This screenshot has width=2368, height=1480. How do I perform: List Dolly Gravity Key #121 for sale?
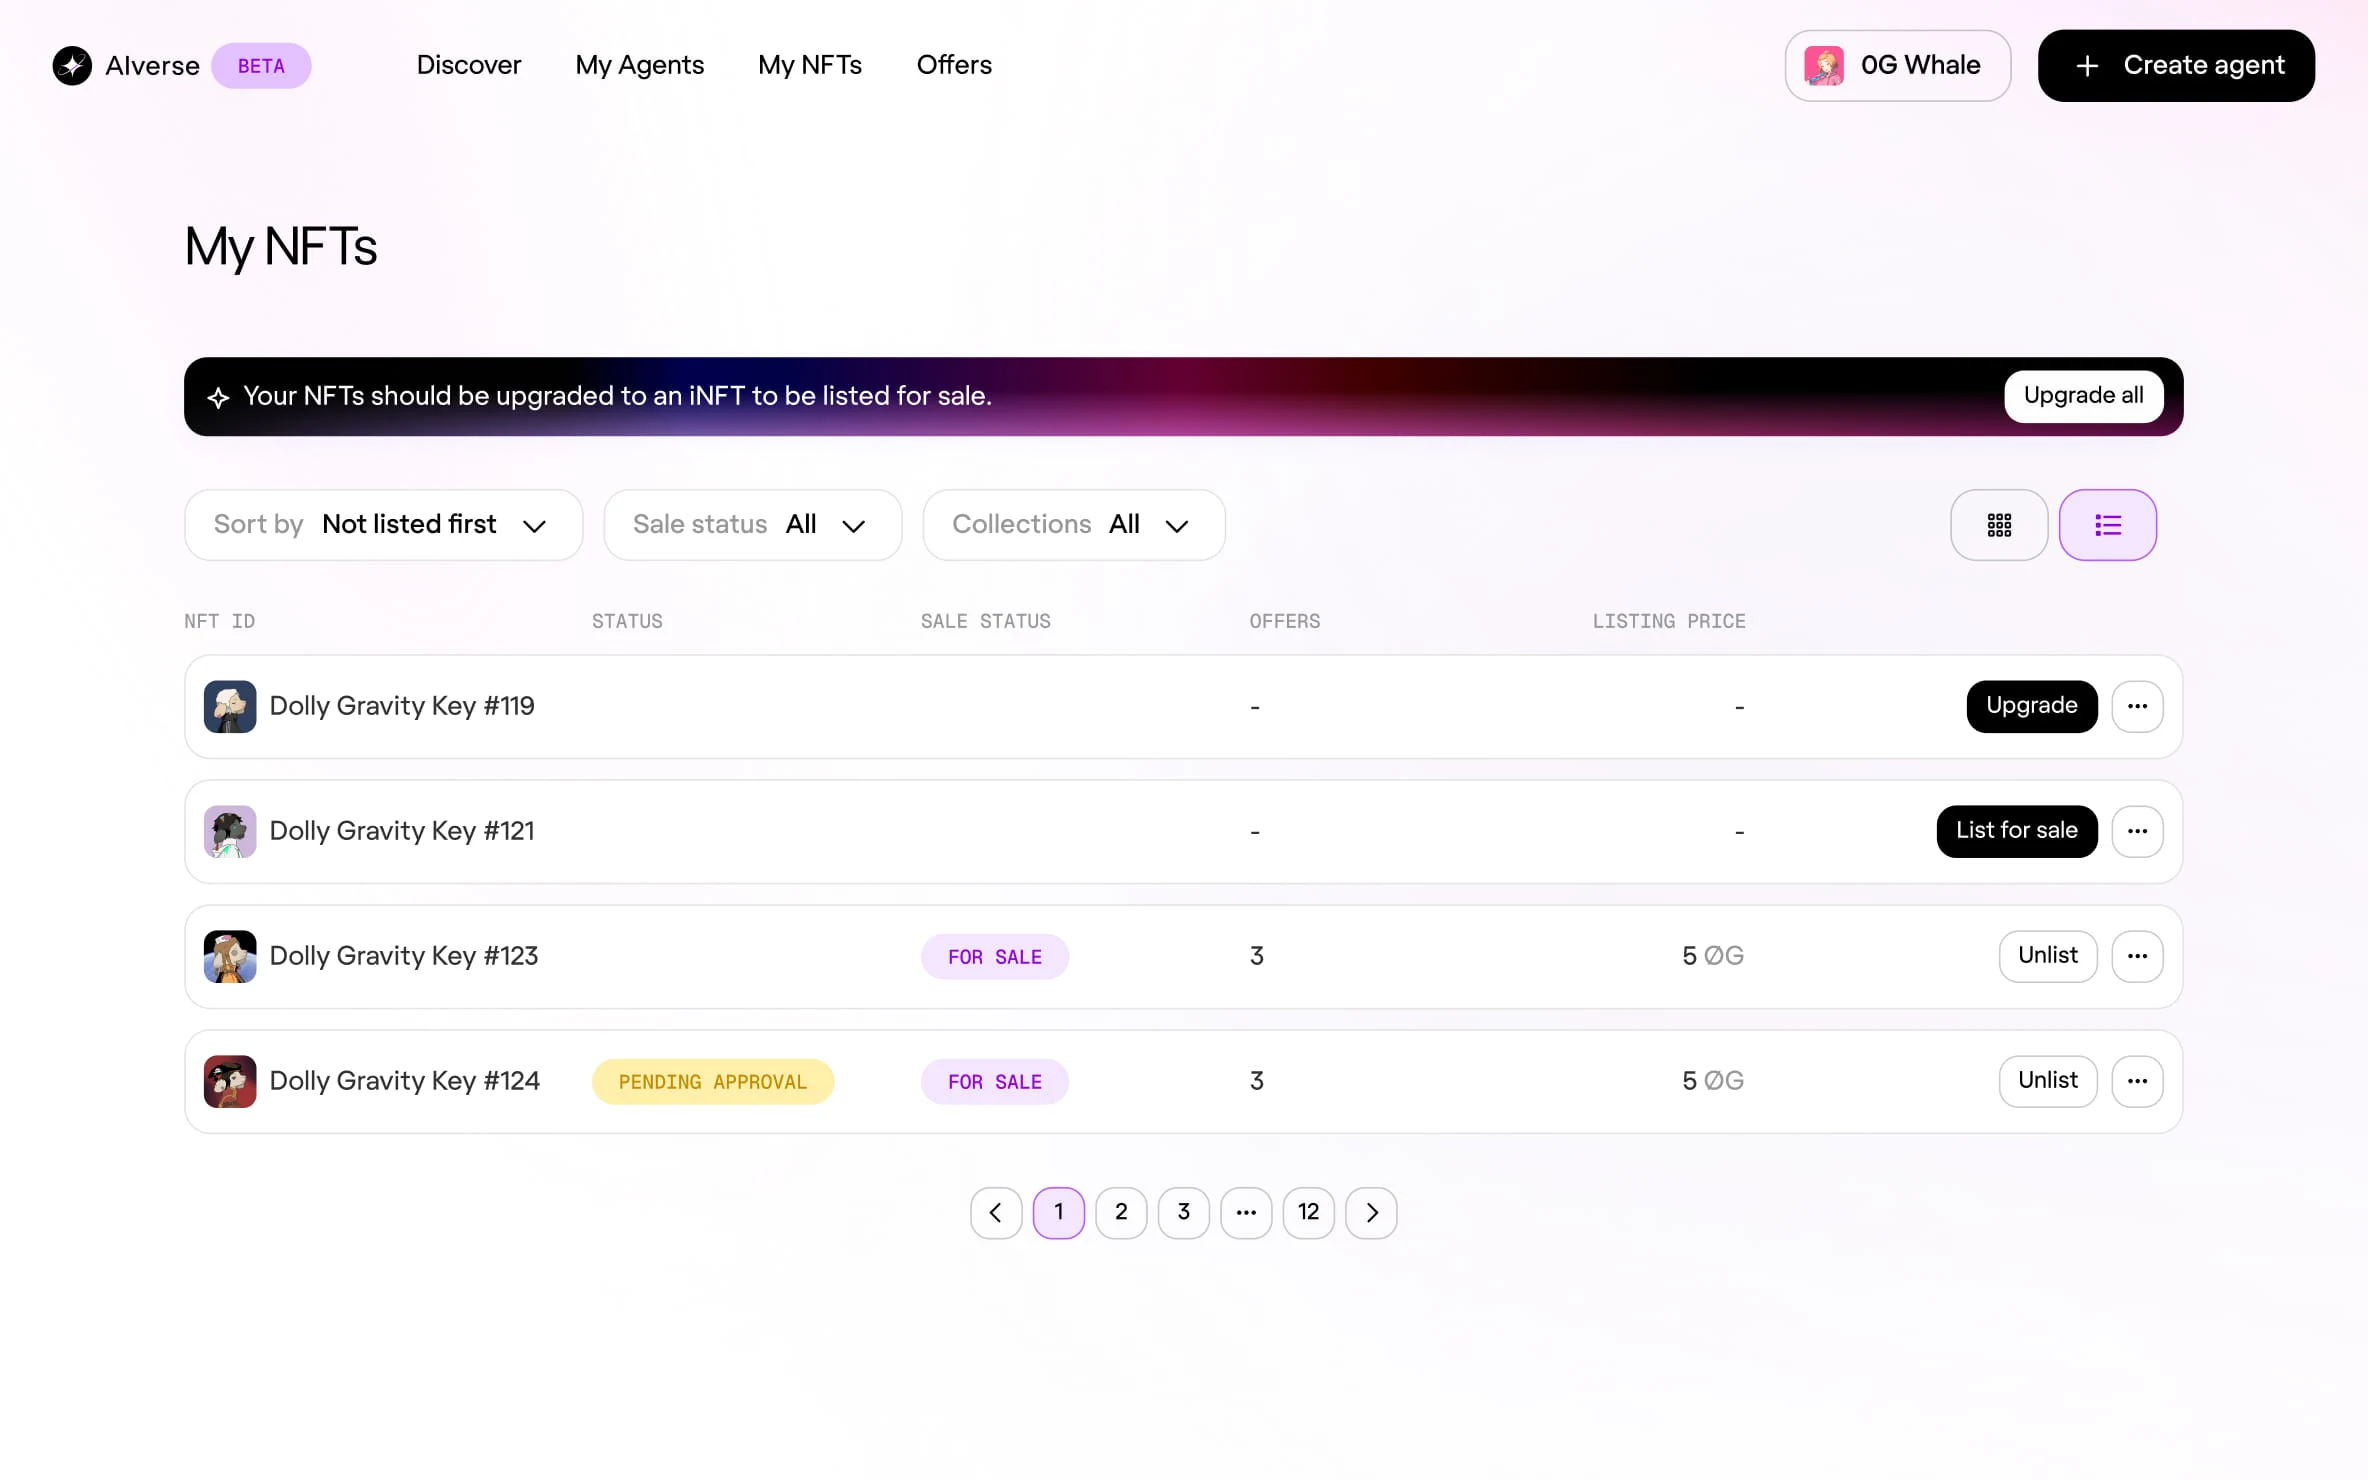tap(2016, 831)
